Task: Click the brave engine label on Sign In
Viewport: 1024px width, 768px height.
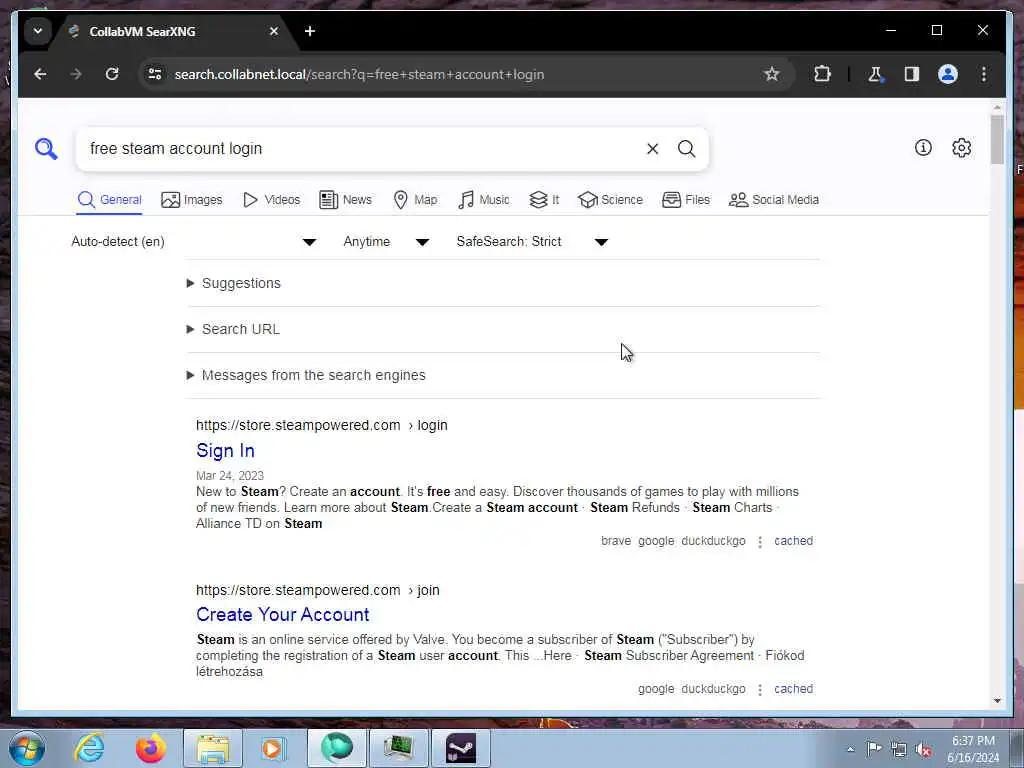Action: coord(616,541)
